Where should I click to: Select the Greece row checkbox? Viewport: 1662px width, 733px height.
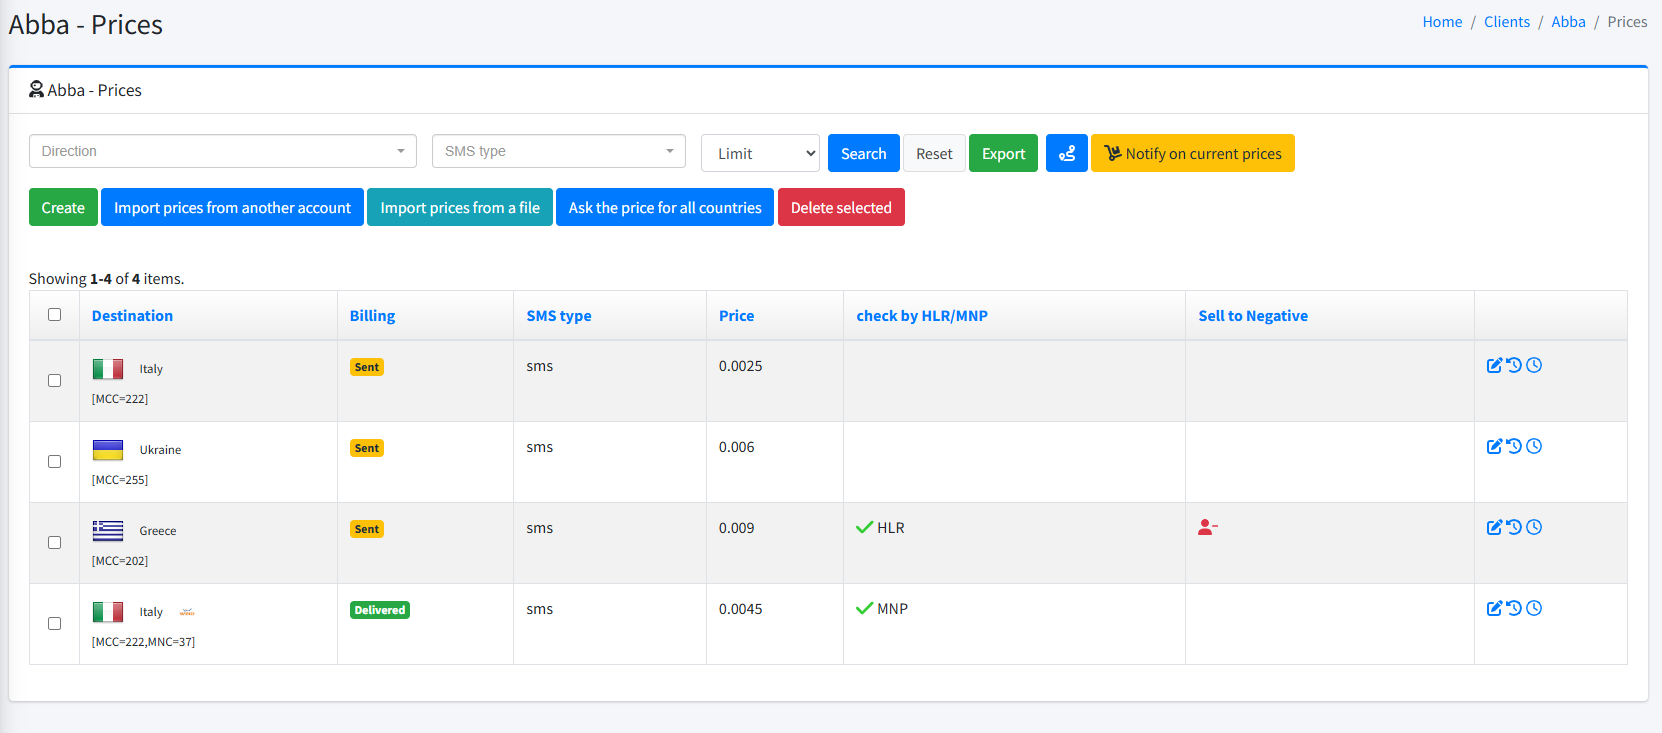tap(55, 543)
